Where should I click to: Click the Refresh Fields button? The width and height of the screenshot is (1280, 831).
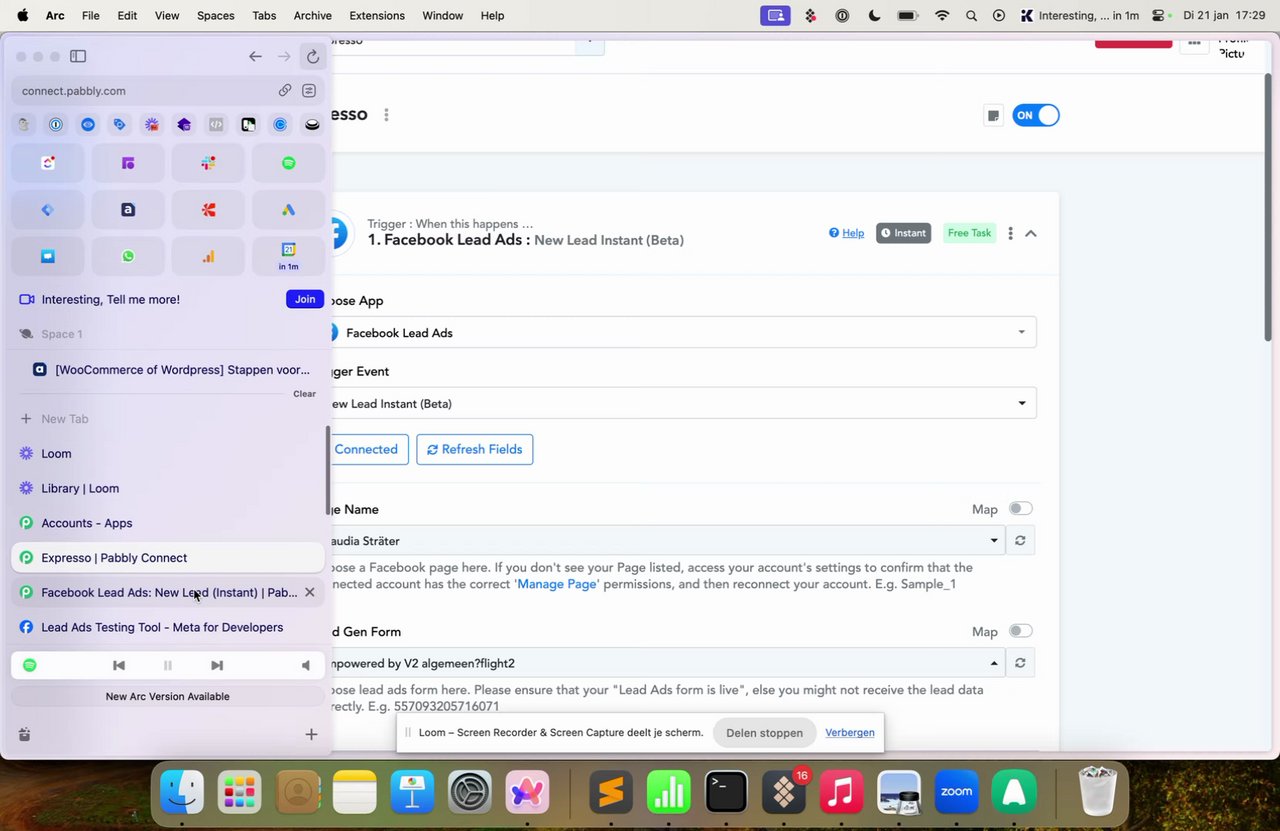tap(475, 449)
